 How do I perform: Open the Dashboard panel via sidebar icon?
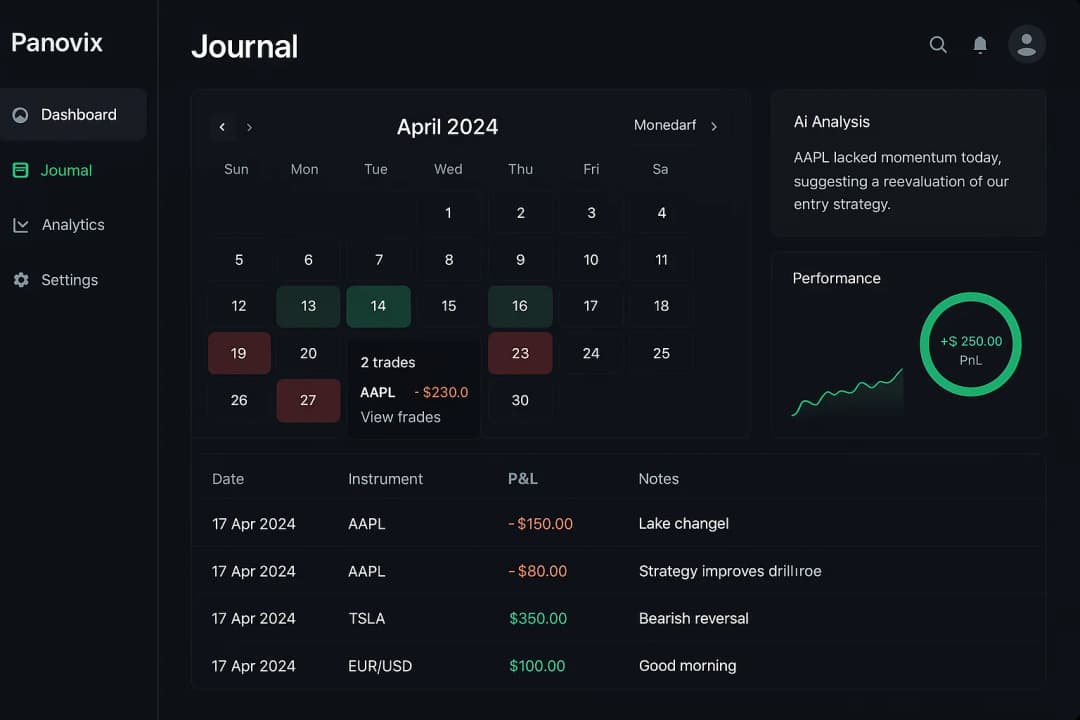21,114
